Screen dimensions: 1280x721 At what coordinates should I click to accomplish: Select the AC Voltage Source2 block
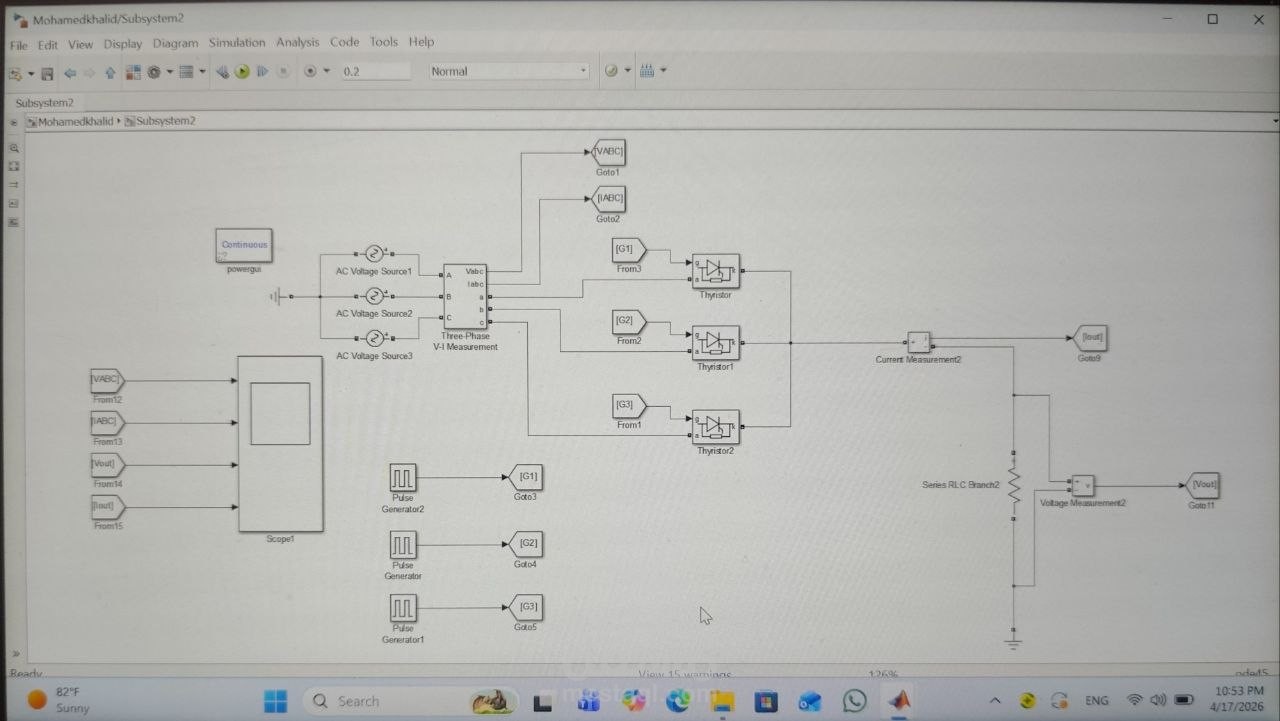tap(374, 296)
